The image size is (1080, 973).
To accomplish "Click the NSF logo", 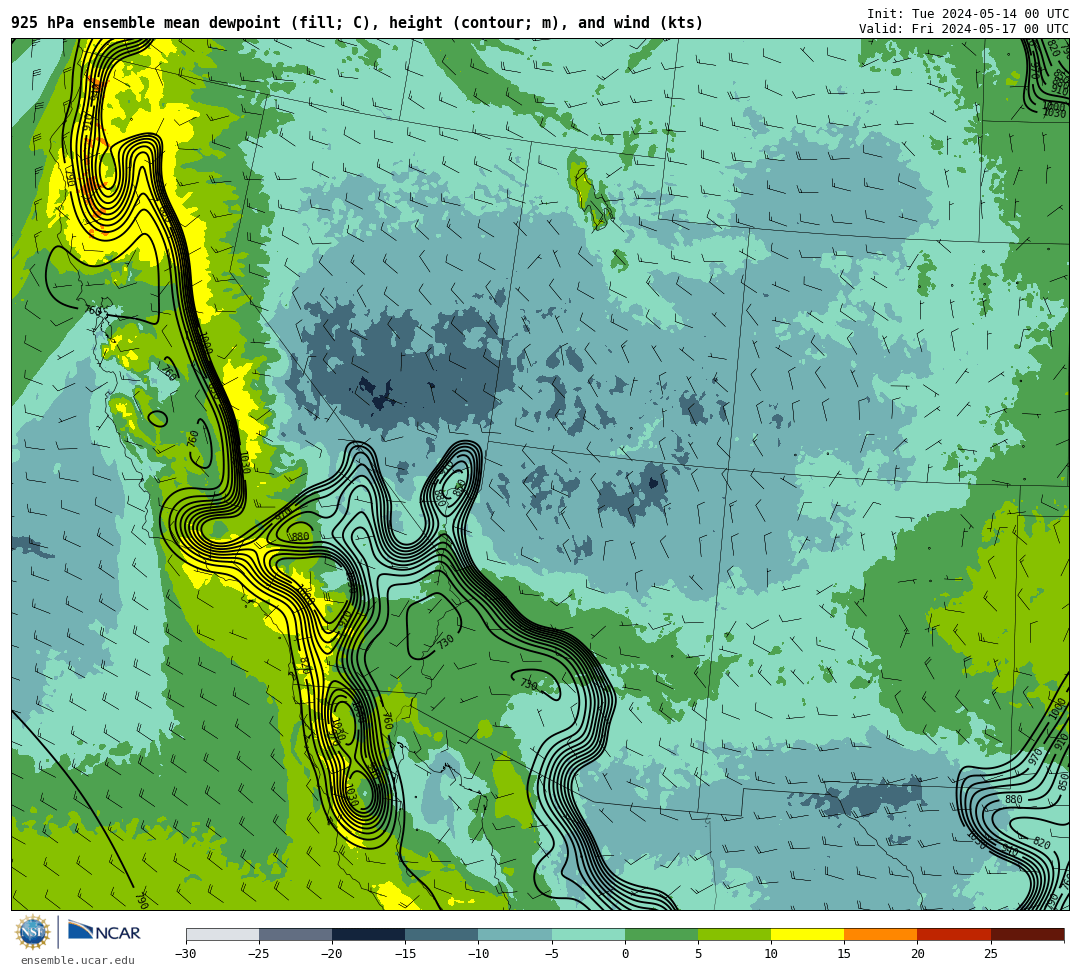I will pos(33,932).
